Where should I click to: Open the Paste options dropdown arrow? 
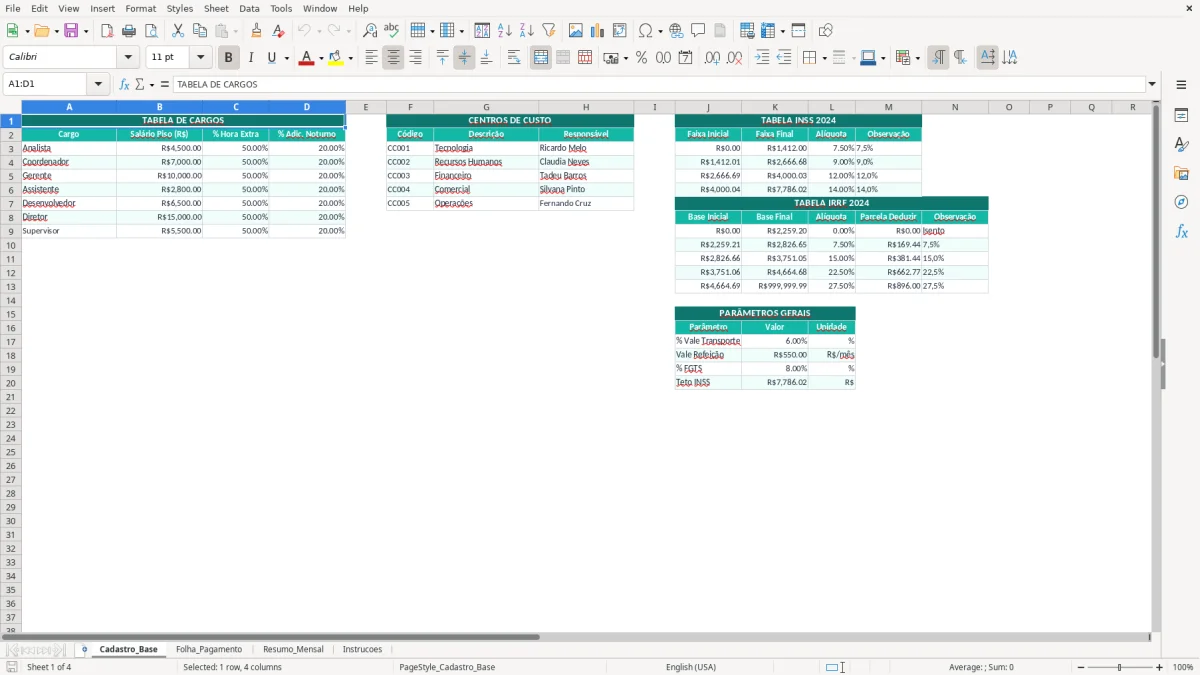(x=235, y=31)
